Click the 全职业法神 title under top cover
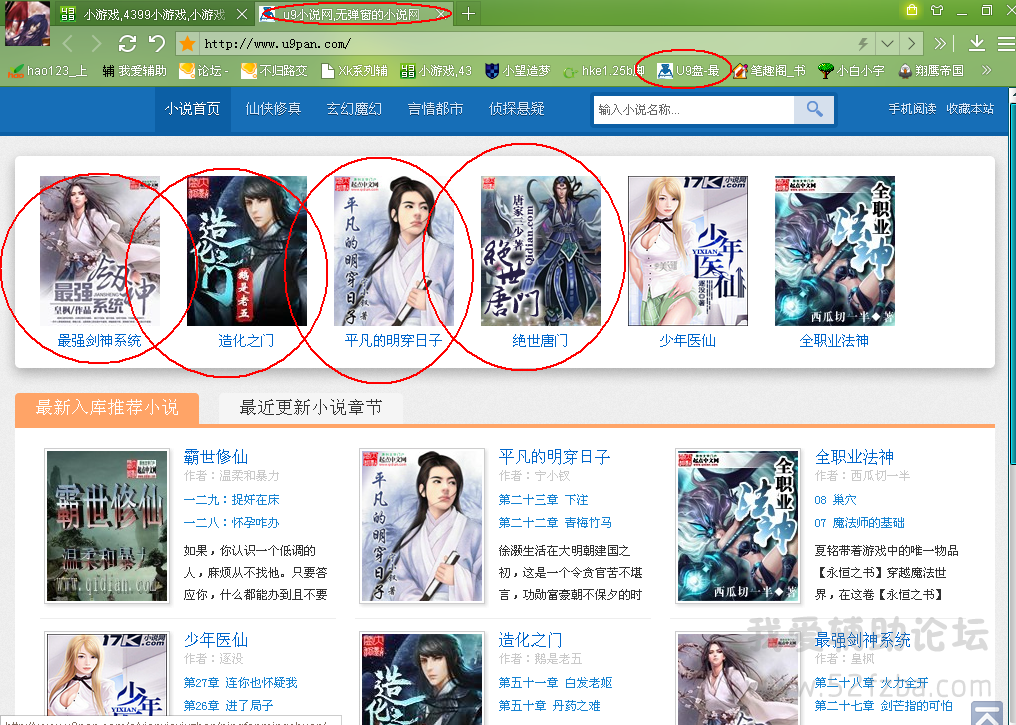The width and height of the screenshot is (1016, 725). coord(834,341)
